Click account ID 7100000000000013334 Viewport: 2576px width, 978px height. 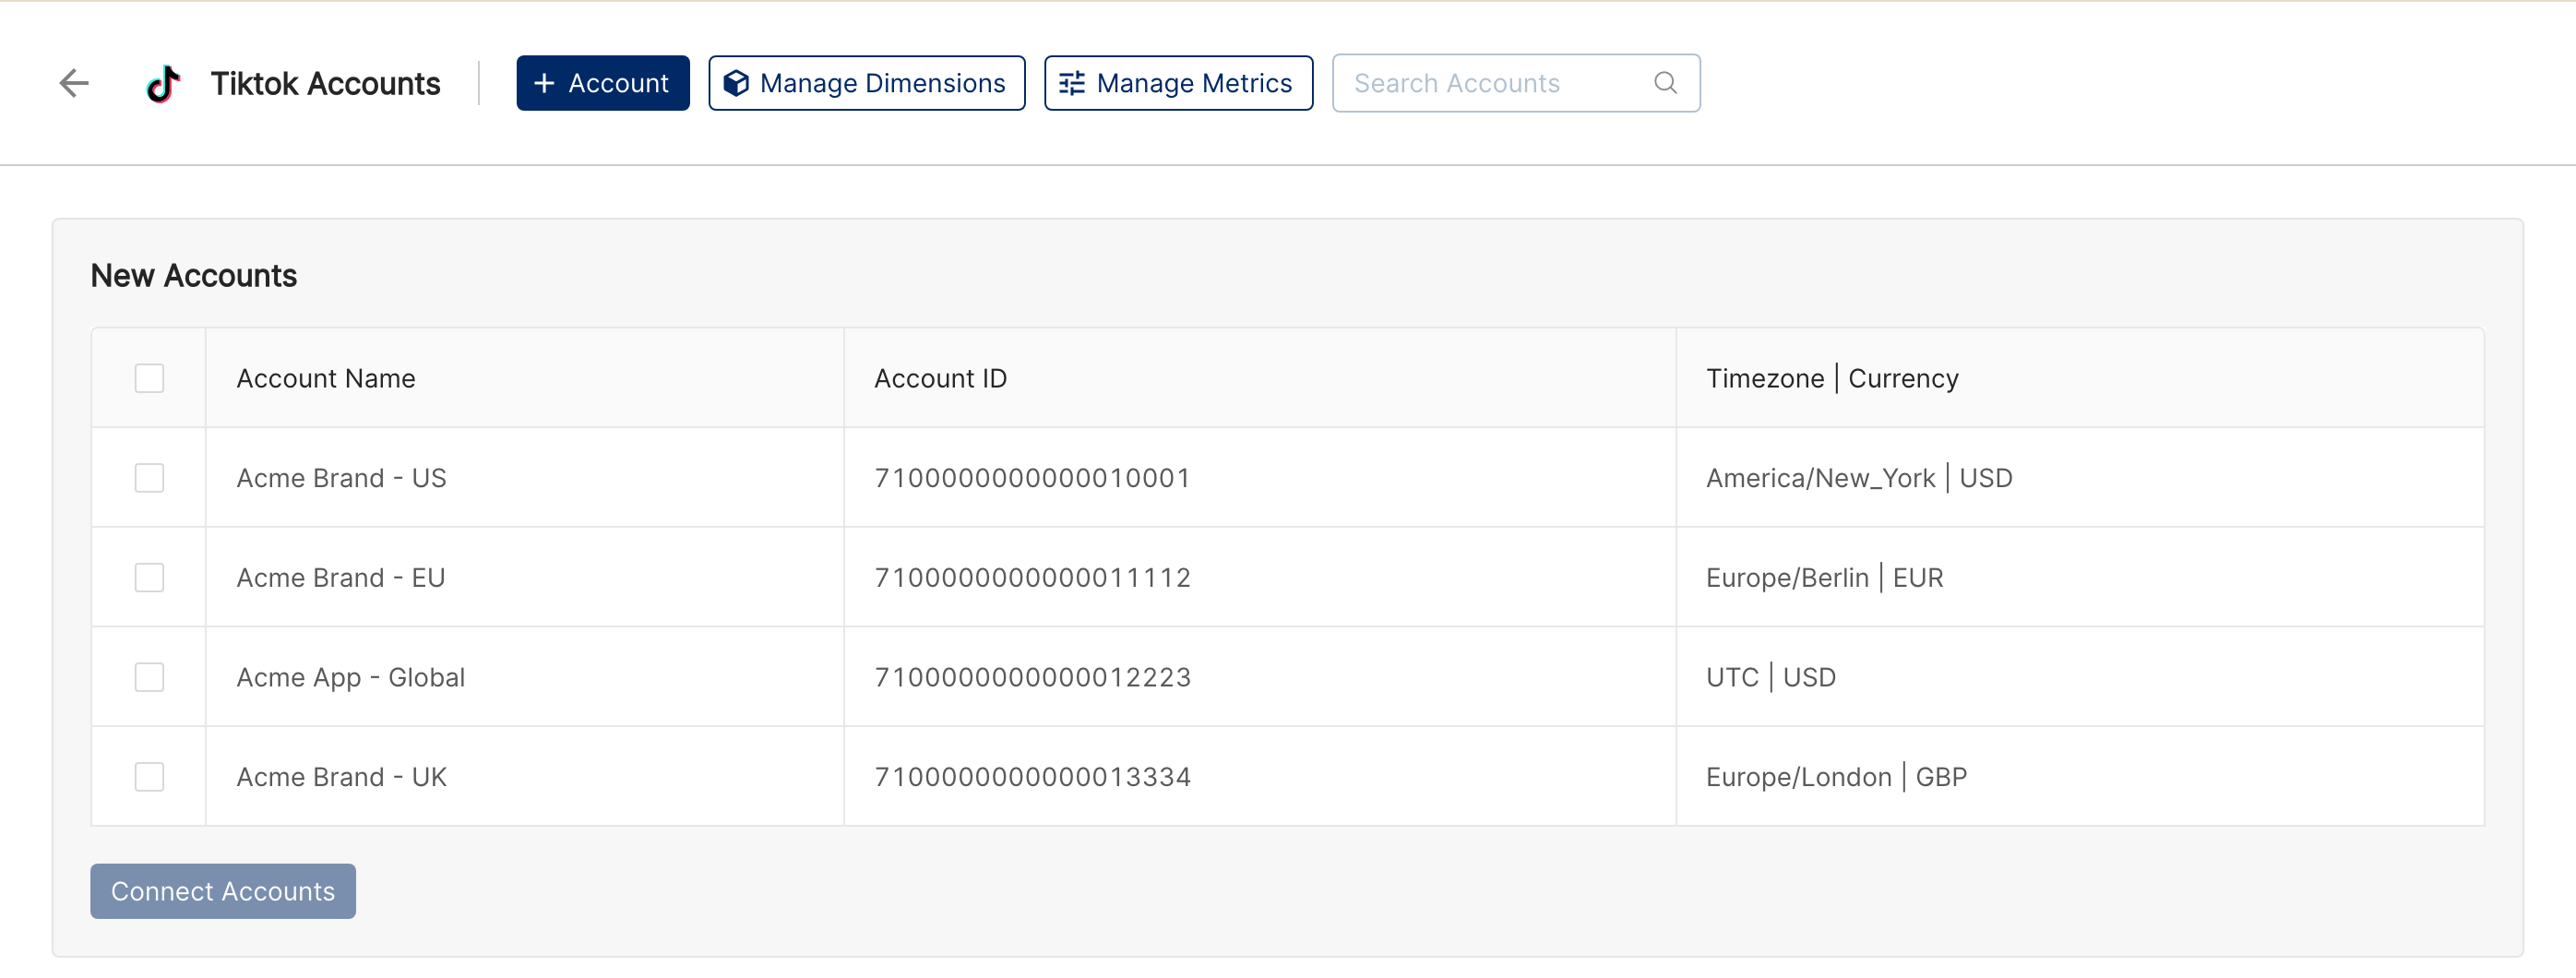[1032, 777]
